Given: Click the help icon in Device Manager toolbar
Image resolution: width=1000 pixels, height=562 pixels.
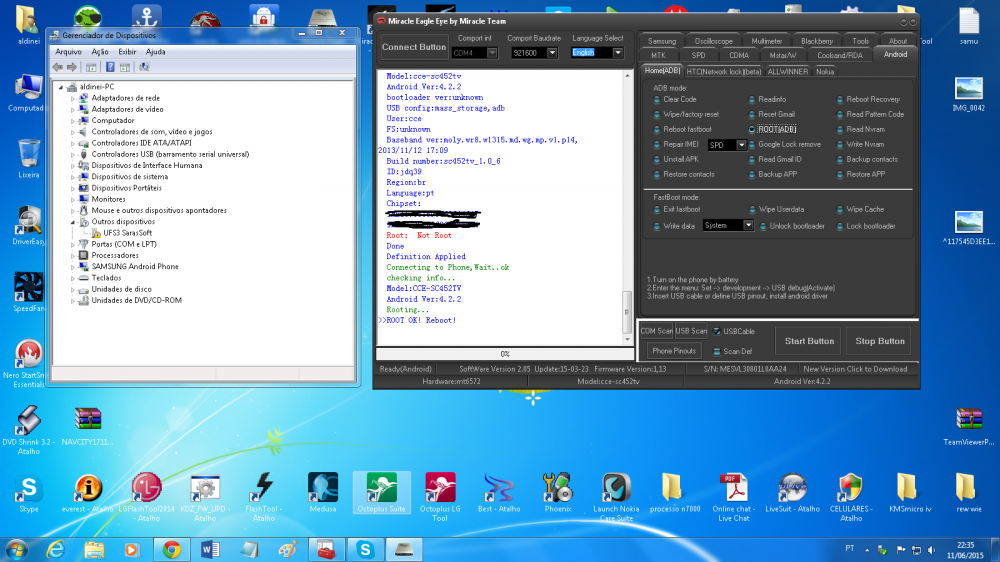Looking at the screenshot, I should pos(110,67).
